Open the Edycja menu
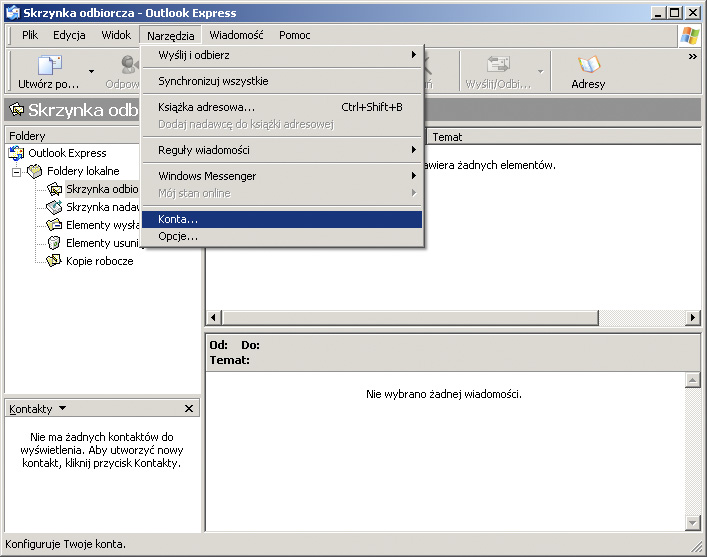Image resolution: width=707 pixels, height=557 pixels. tap(69, 35)
